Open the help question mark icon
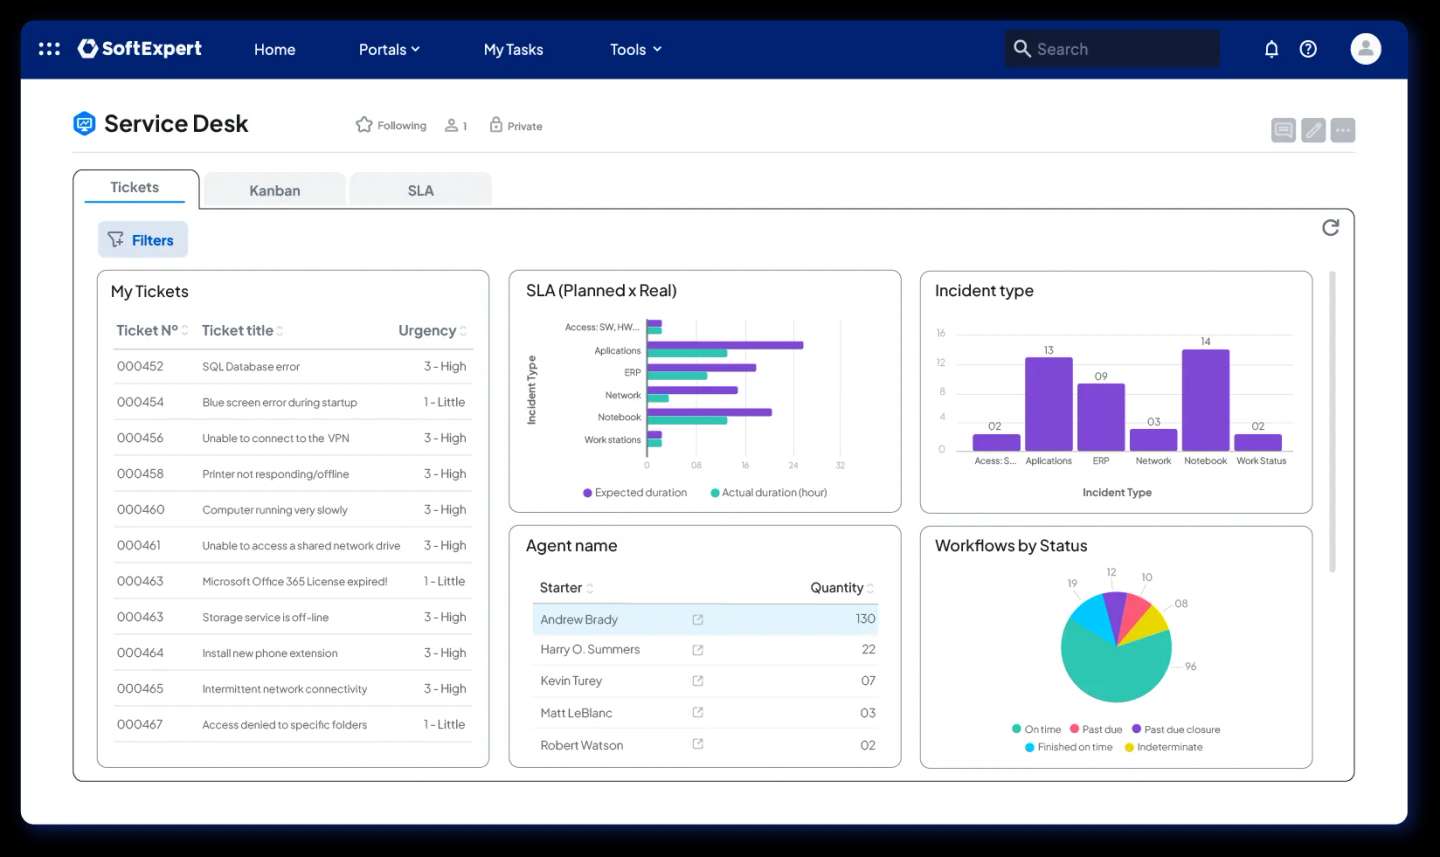This screenshot has width=1440, height=857. click(x=1308, y=48)
